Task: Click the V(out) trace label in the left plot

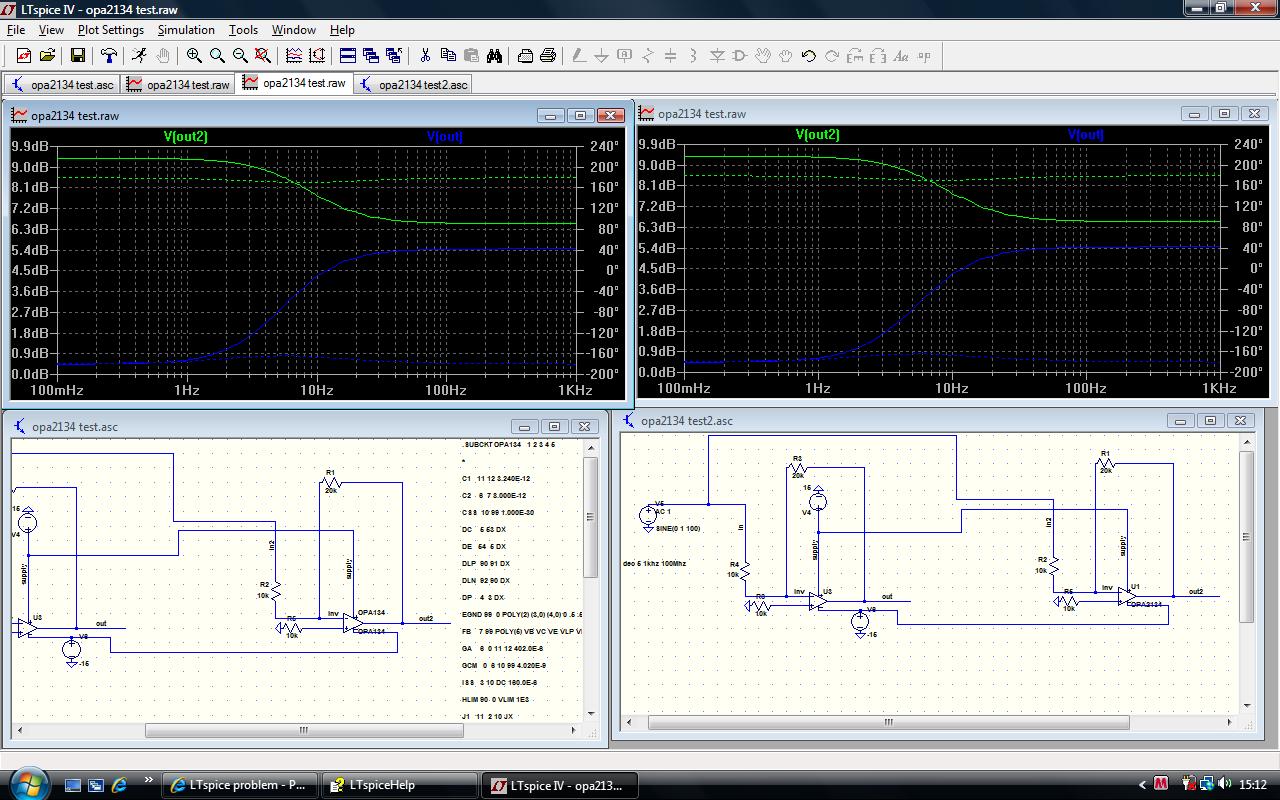Action: pyautogui.click(x=444, y=136)
